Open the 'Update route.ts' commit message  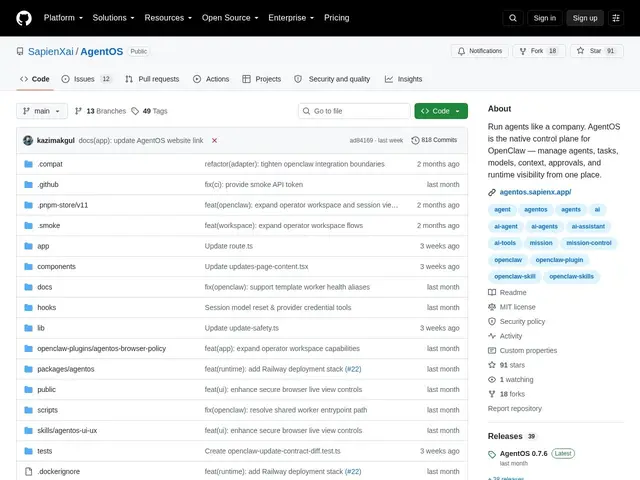pyautogui.click(x=229, y=246)
